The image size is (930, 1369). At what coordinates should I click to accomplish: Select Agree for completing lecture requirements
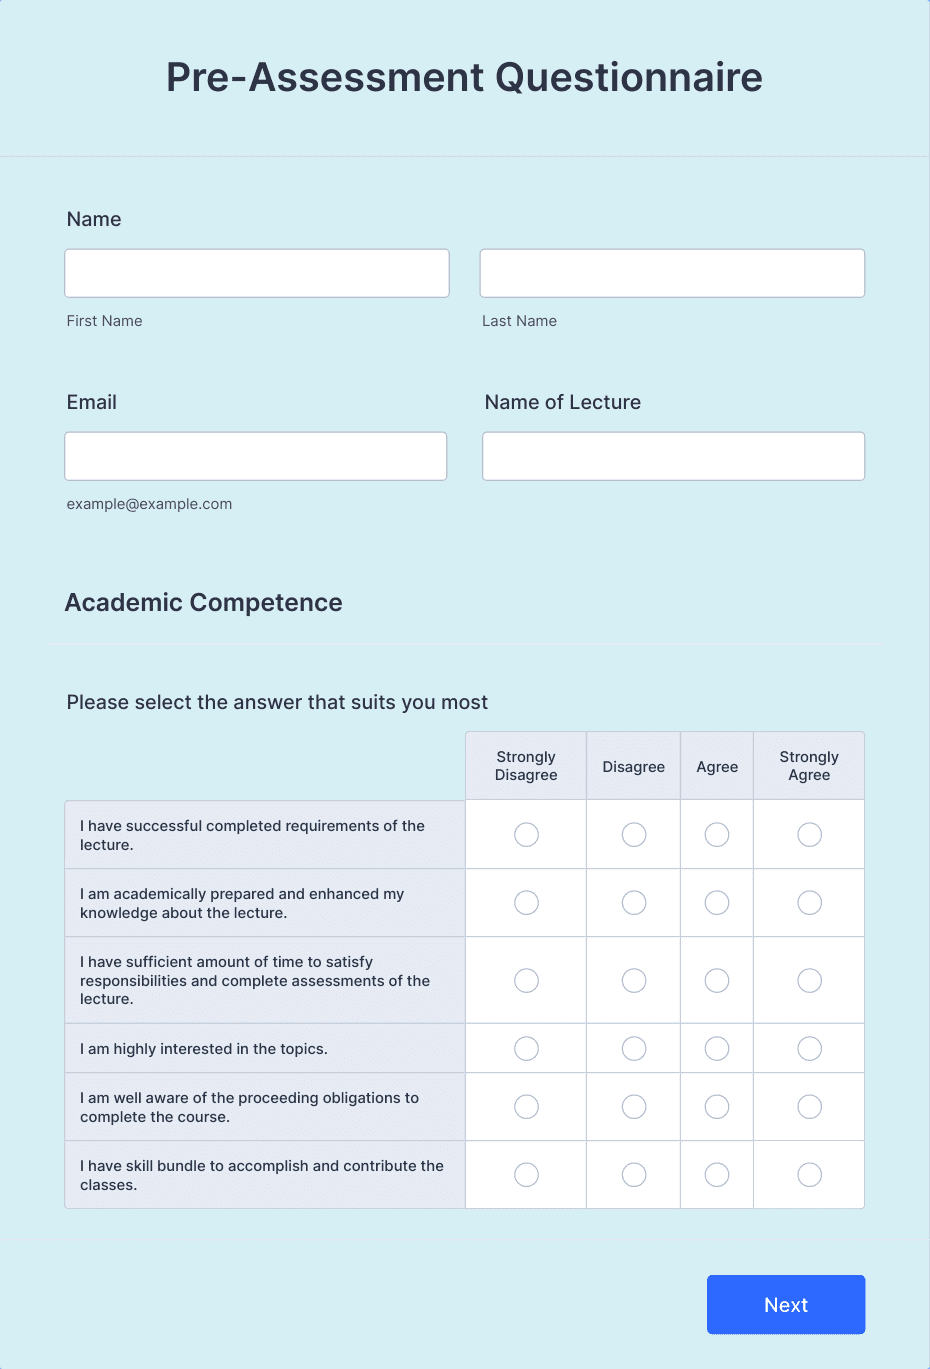(716, 834)
